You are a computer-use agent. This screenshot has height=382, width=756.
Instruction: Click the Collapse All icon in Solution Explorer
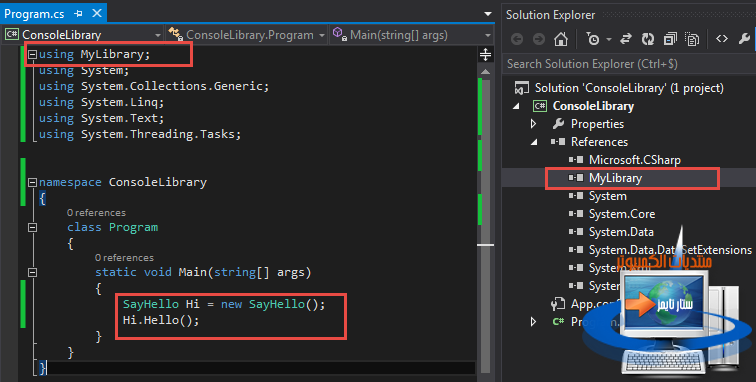pyautogui.click(x=670, y=39)
